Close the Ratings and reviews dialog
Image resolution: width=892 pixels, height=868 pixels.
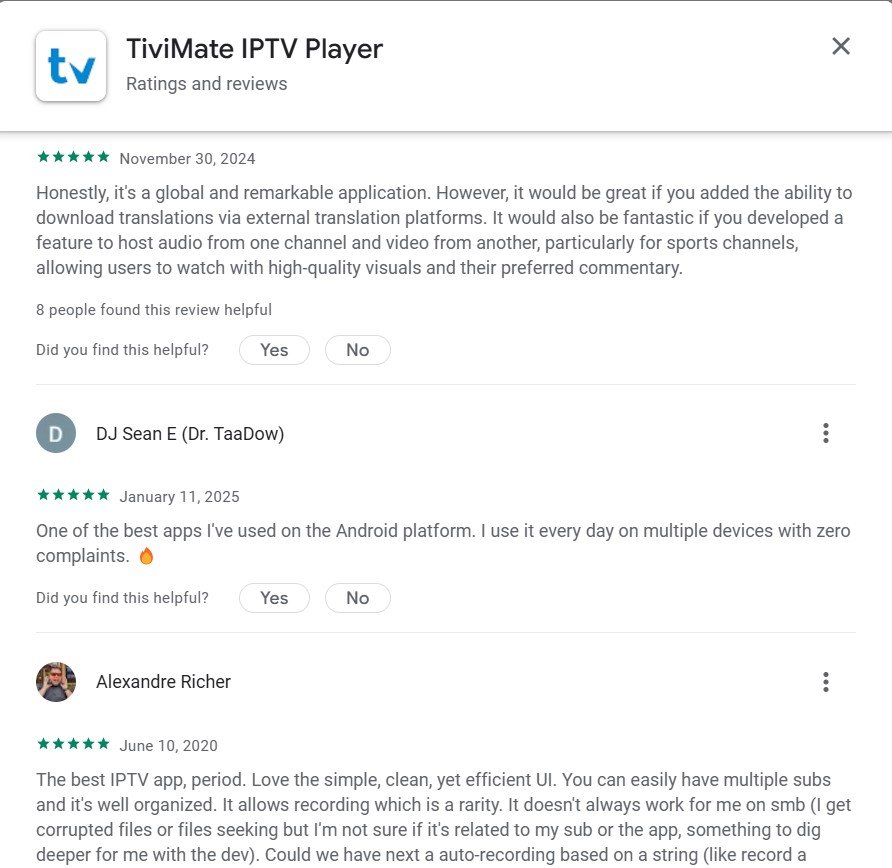coord(840,46)
